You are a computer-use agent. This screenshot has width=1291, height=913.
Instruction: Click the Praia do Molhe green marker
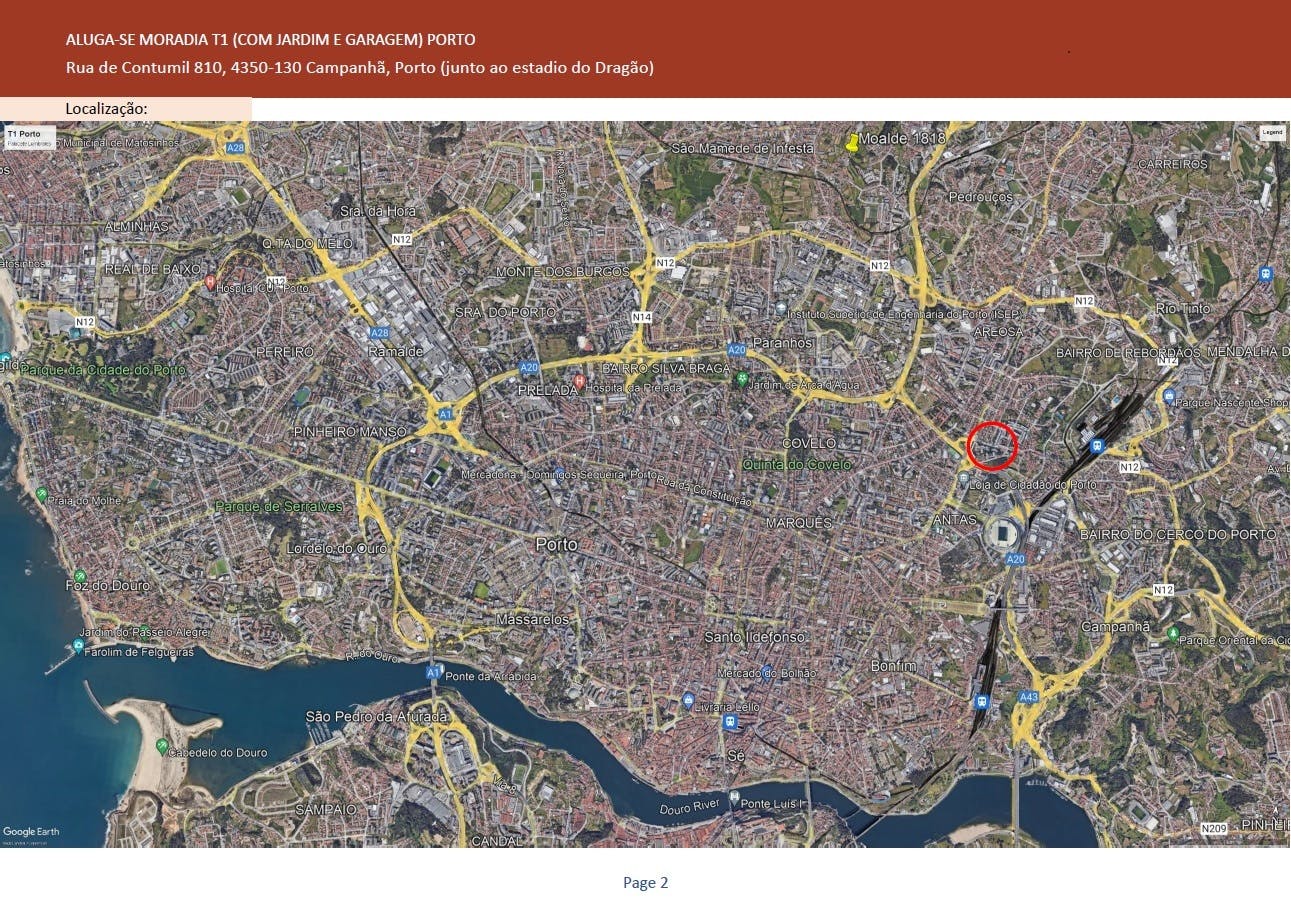[40, 494]
